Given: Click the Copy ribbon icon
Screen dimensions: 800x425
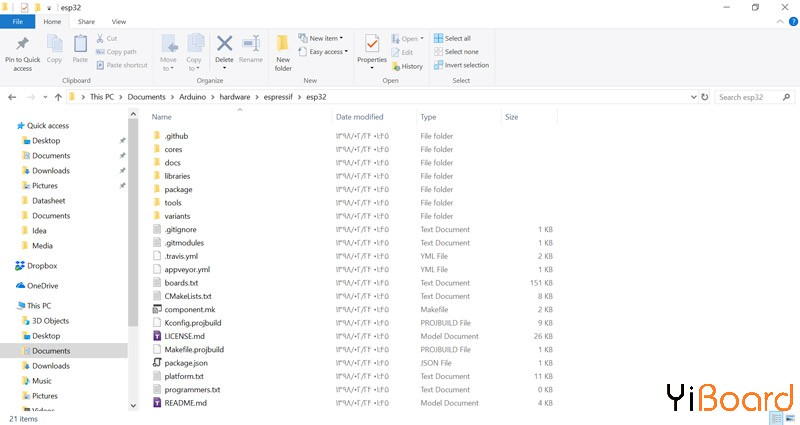Looking at the screenshot, I should tap(54, 44).
